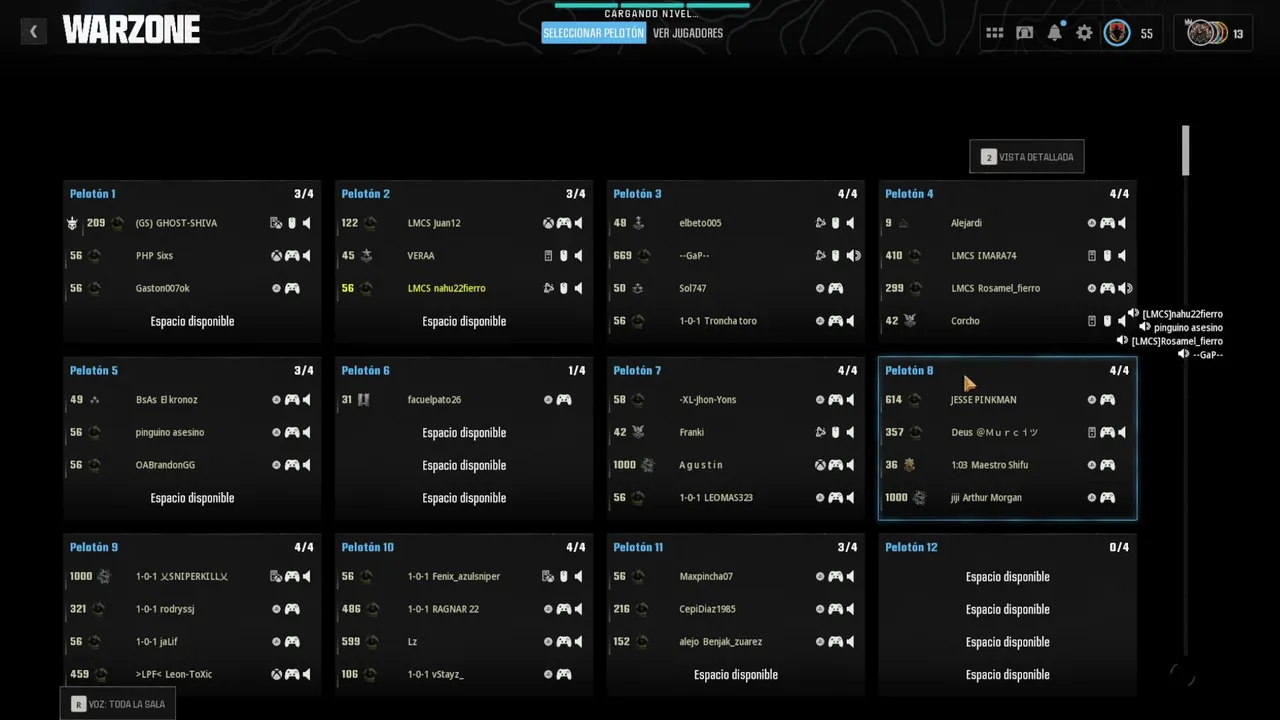Click controller icon for JESSE PINKMAN
1280x720 pixels.
[1107, 400]
